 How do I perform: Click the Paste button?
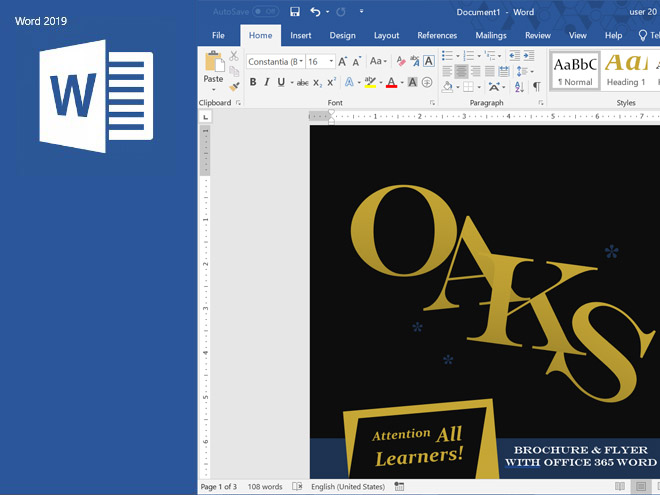[213, 68]
